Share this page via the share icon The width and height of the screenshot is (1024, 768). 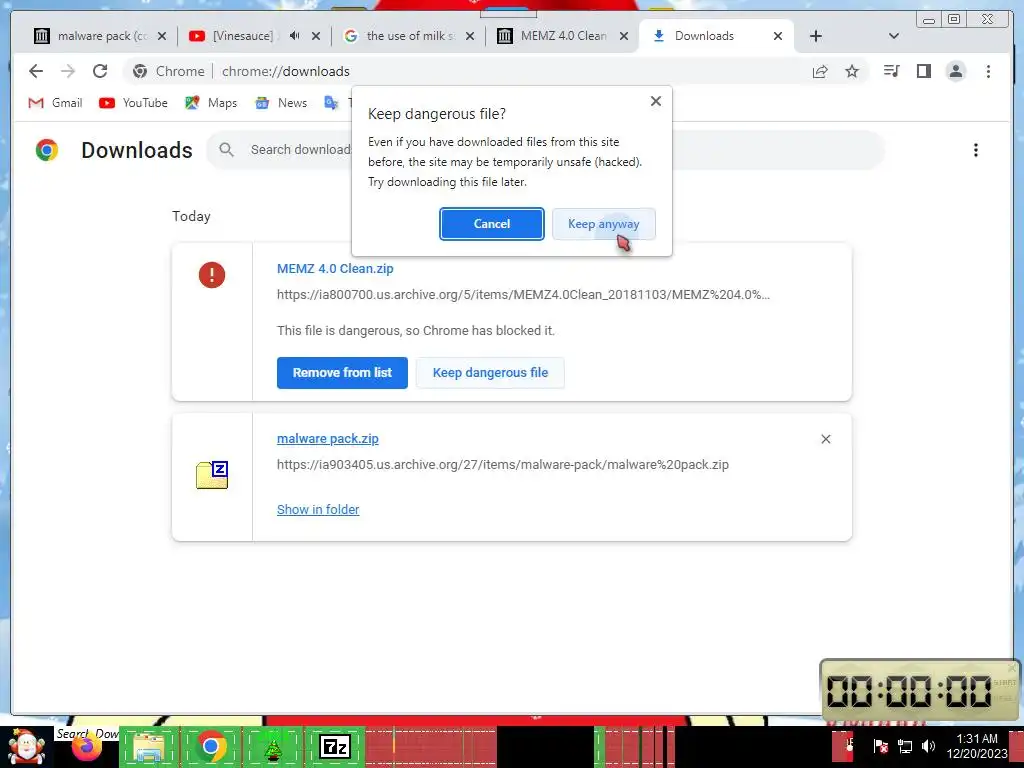820,71
